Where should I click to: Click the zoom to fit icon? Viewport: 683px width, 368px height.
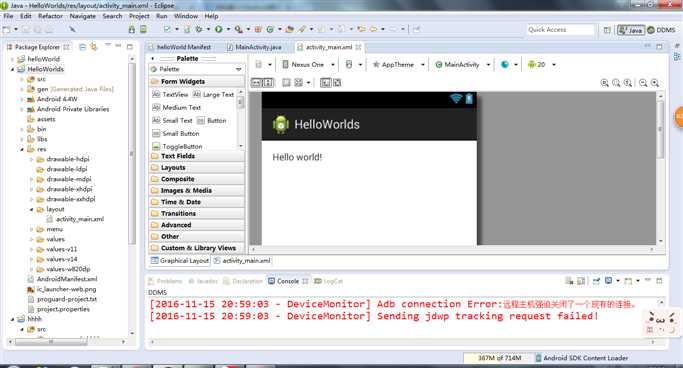[616, 83]
